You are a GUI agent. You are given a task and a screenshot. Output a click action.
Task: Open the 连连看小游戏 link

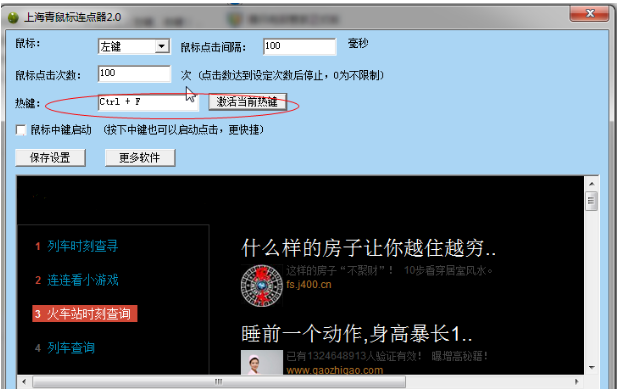(83, 280)
